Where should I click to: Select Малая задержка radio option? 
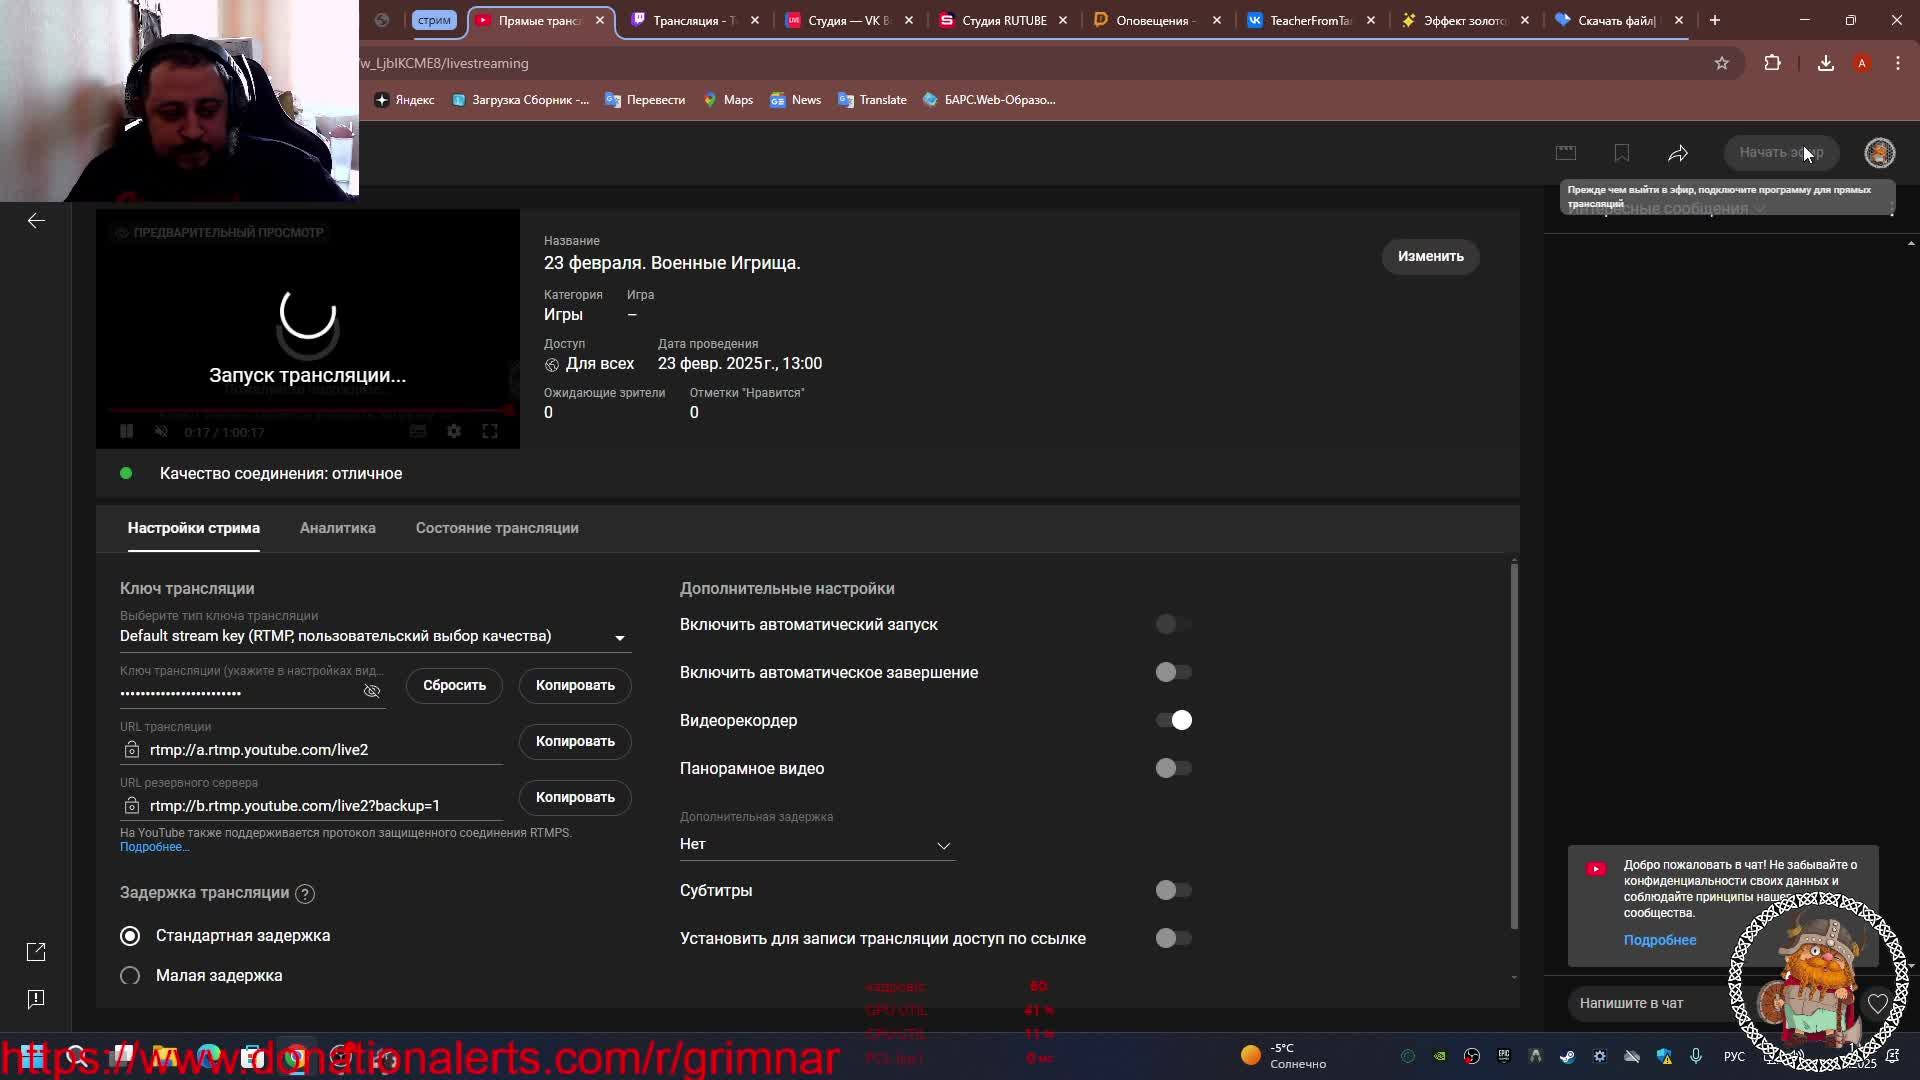pyautogui.click(x=130, y=976)
